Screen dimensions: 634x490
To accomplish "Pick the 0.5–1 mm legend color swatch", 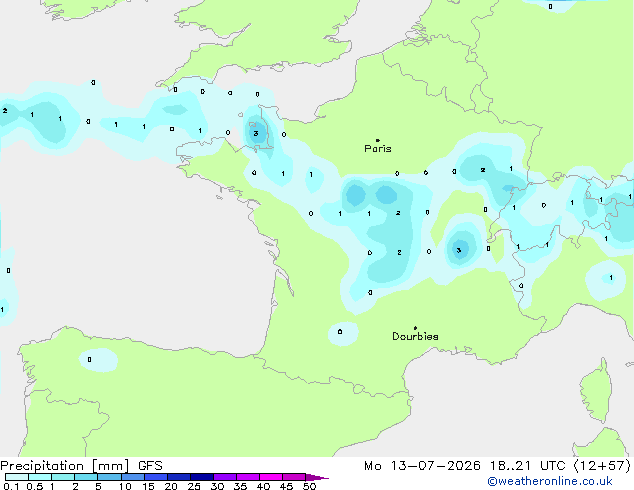I will click(x=40, y=477).
